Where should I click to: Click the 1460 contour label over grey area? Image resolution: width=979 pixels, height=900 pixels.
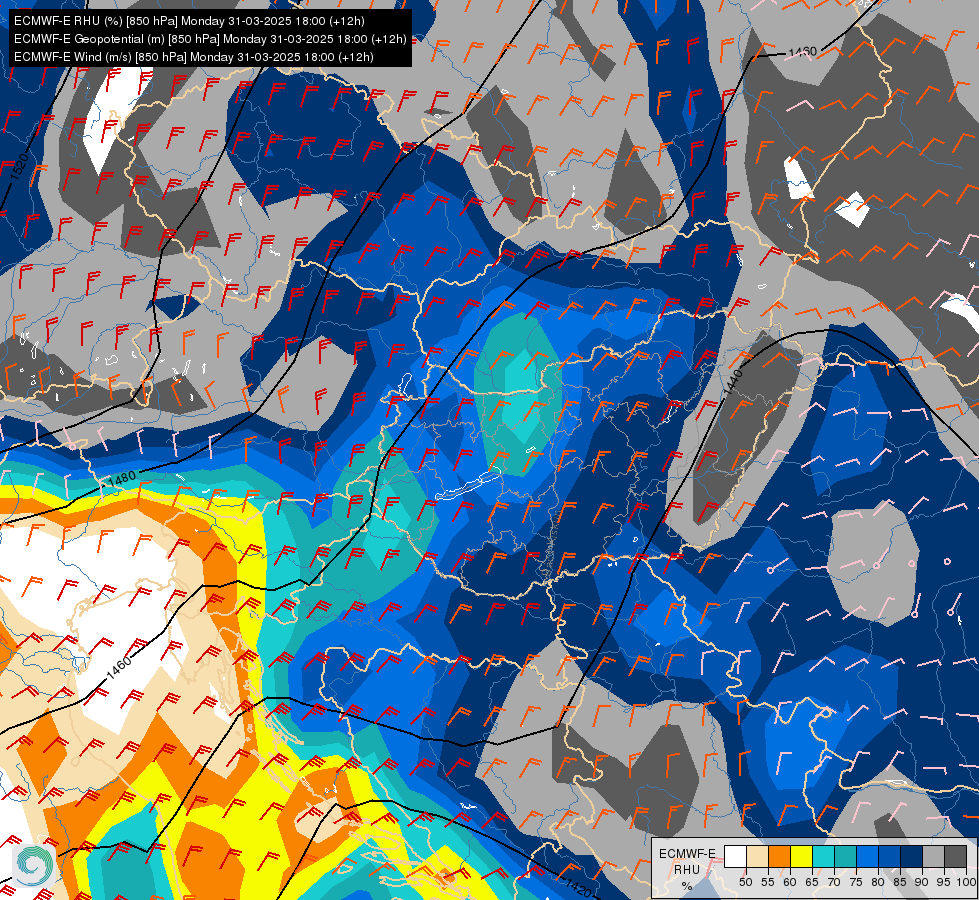[x=802, y=52]
